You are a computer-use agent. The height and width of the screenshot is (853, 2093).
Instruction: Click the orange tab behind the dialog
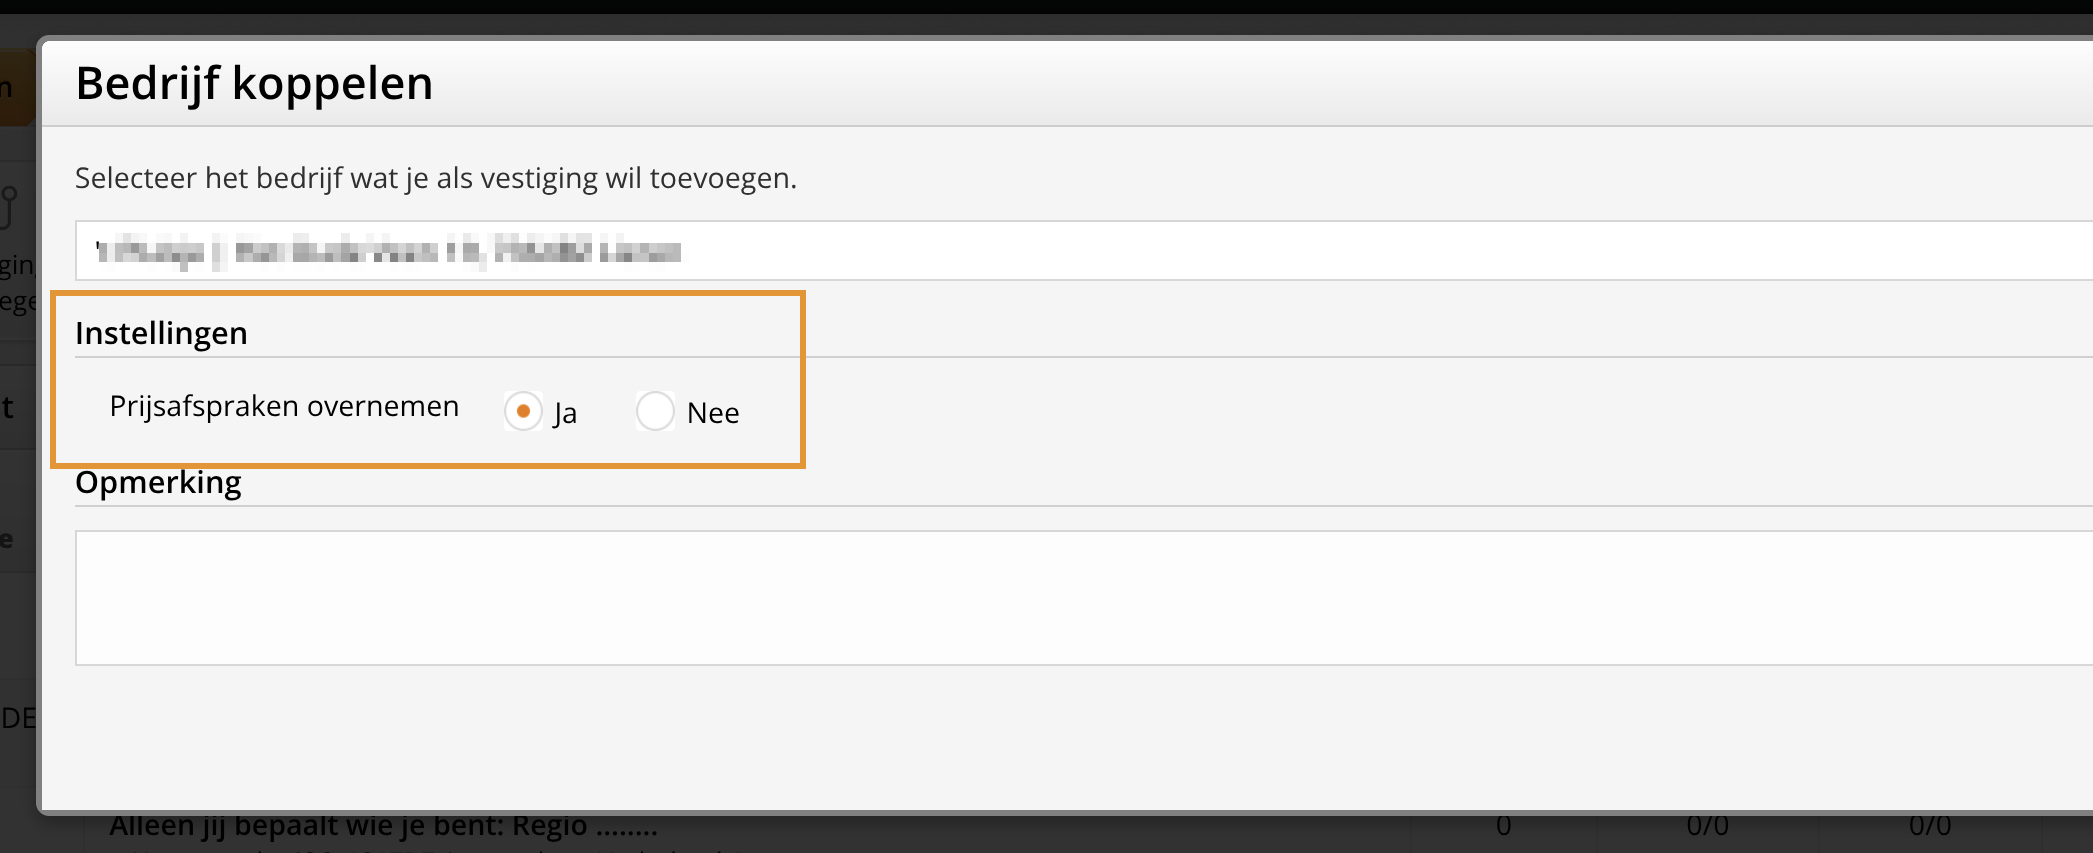[x=15, y=88]
